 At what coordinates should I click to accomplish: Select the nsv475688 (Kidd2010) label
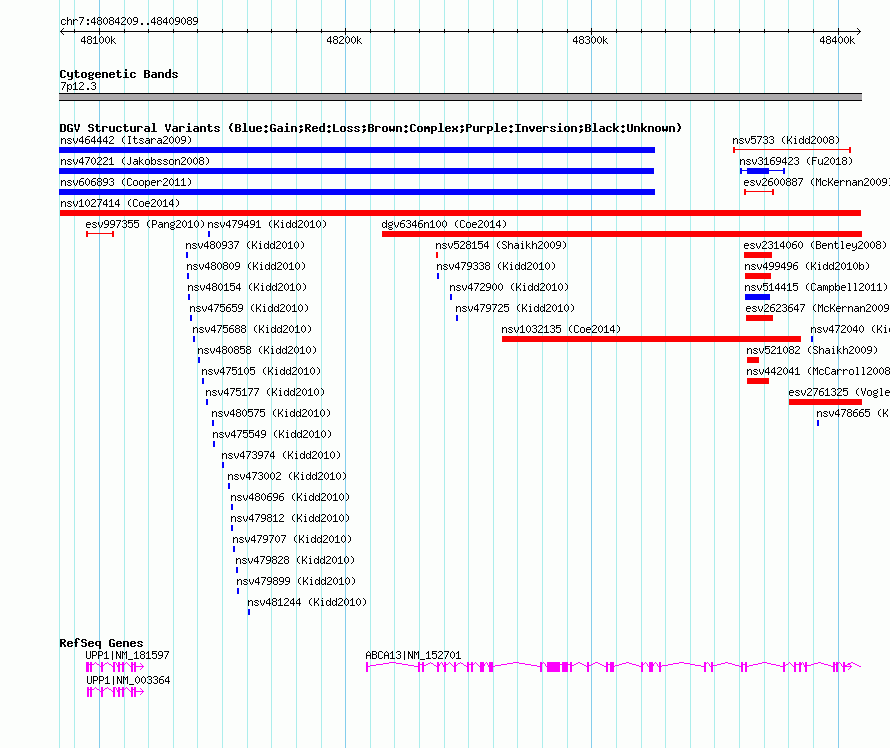[x=251, y=329]
